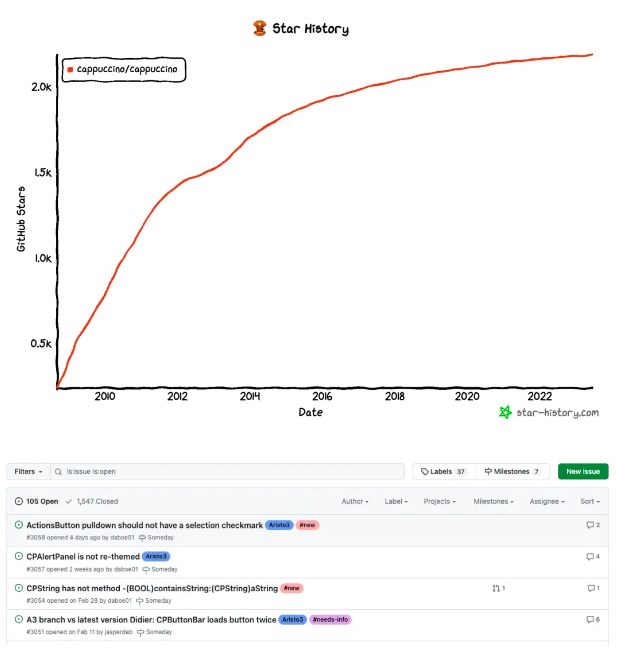Click comment icon on ActionsButton pulldown issue
The image size is (627, 653).
(x=590, y=525)
